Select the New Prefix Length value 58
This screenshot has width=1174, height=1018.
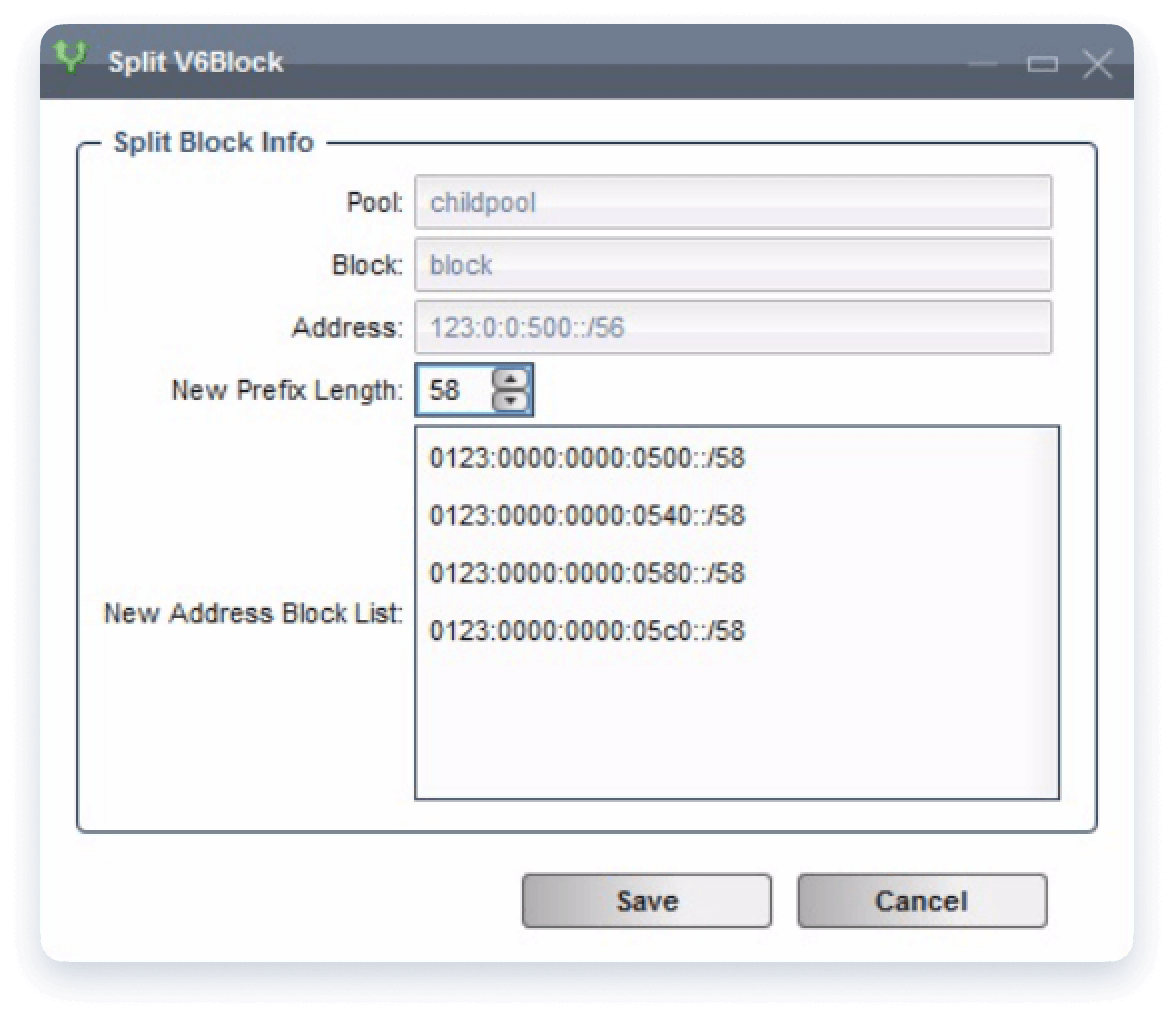(x=456, y=390)
